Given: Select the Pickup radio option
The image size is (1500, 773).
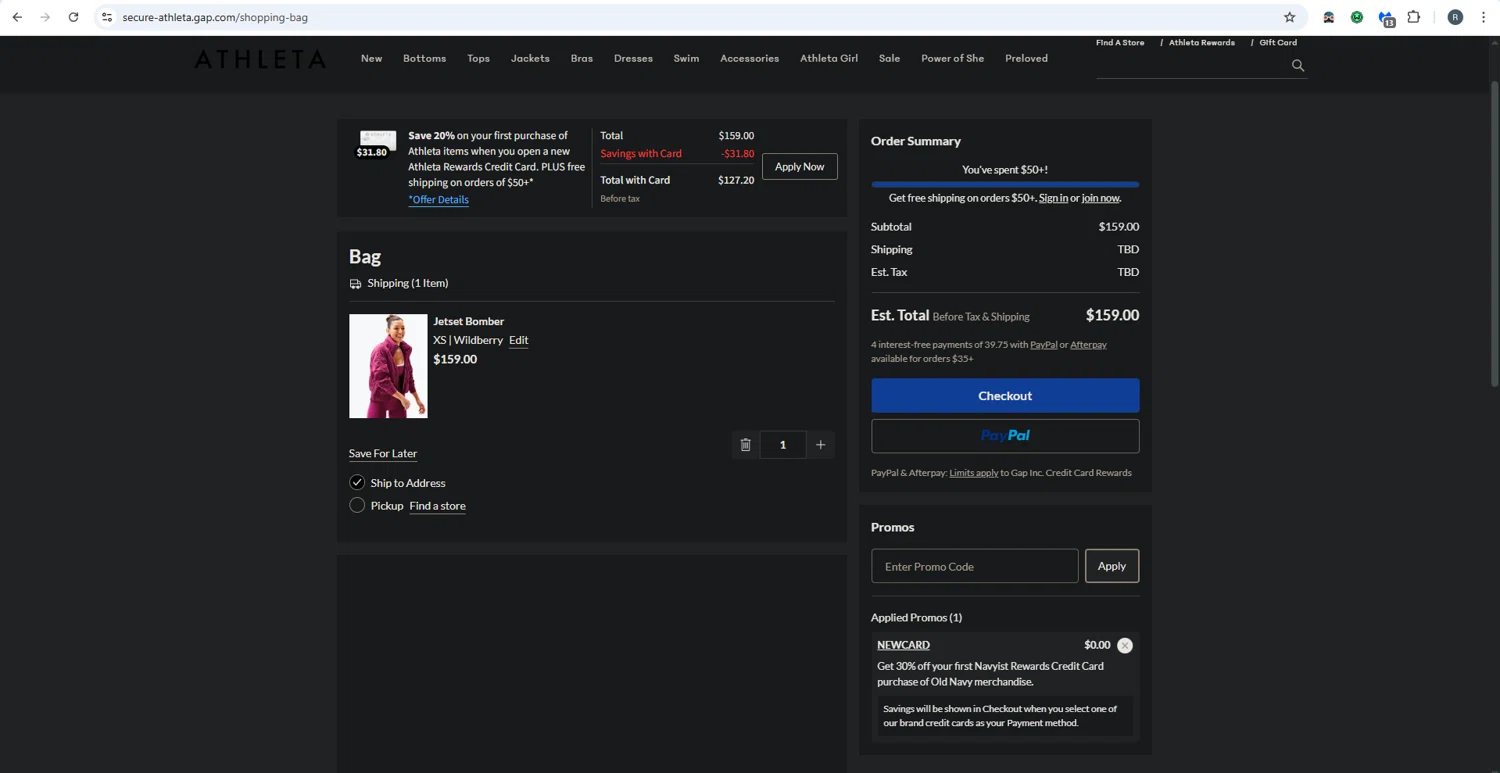Looking at the screenshot, I should click(x=357, y=505).
